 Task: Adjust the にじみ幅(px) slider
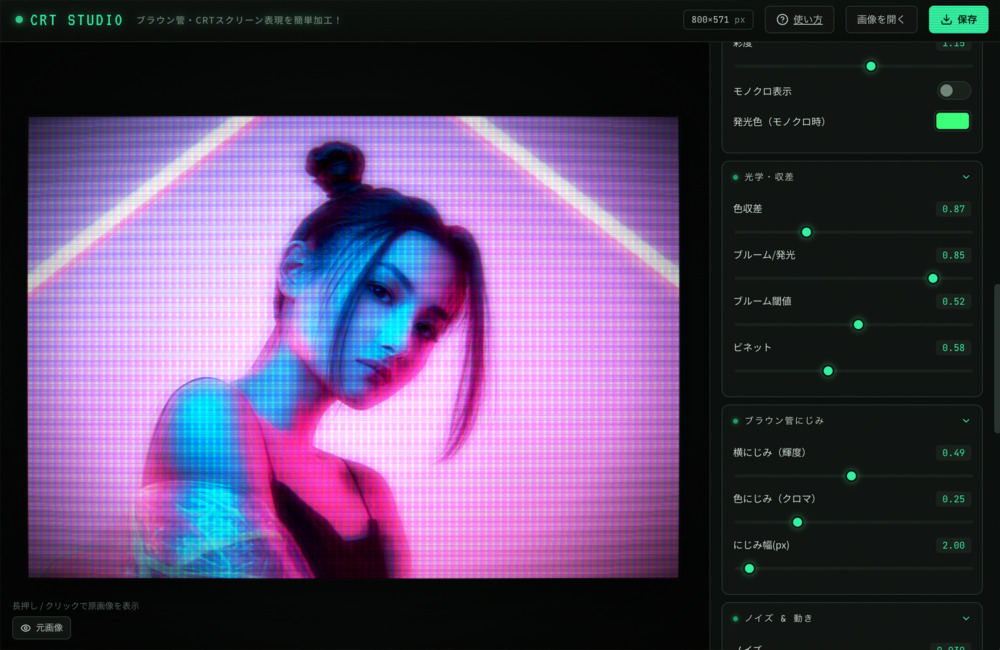[x=853, y=568]
